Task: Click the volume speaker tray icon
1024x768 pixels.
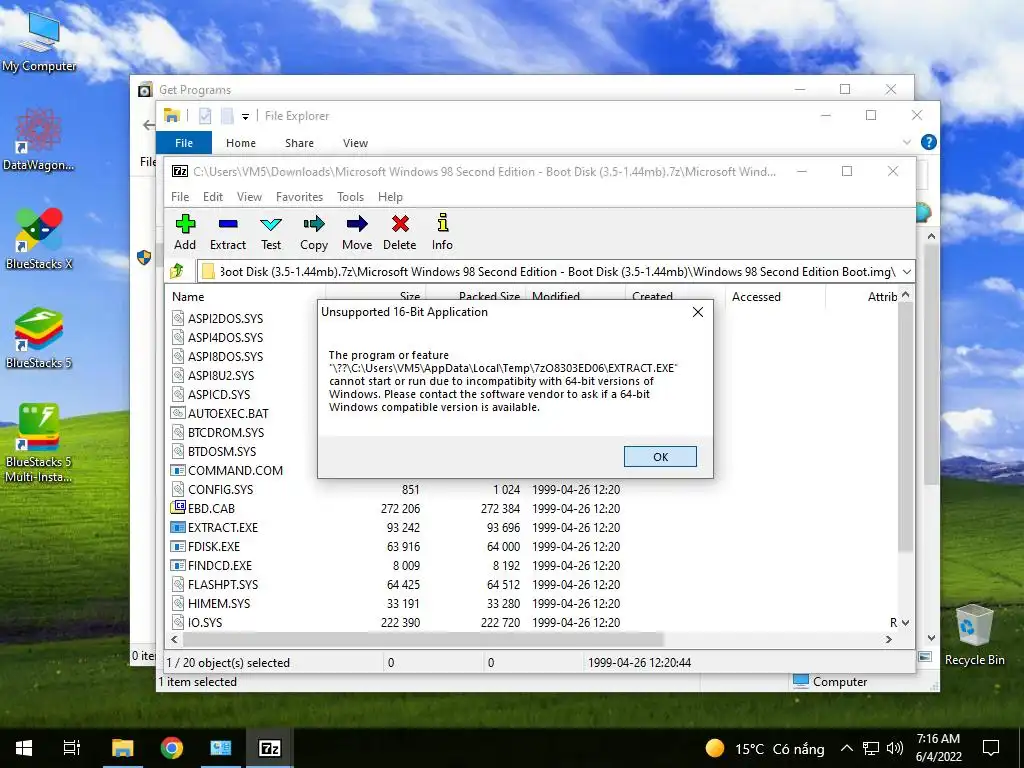Action: [895, 748]
